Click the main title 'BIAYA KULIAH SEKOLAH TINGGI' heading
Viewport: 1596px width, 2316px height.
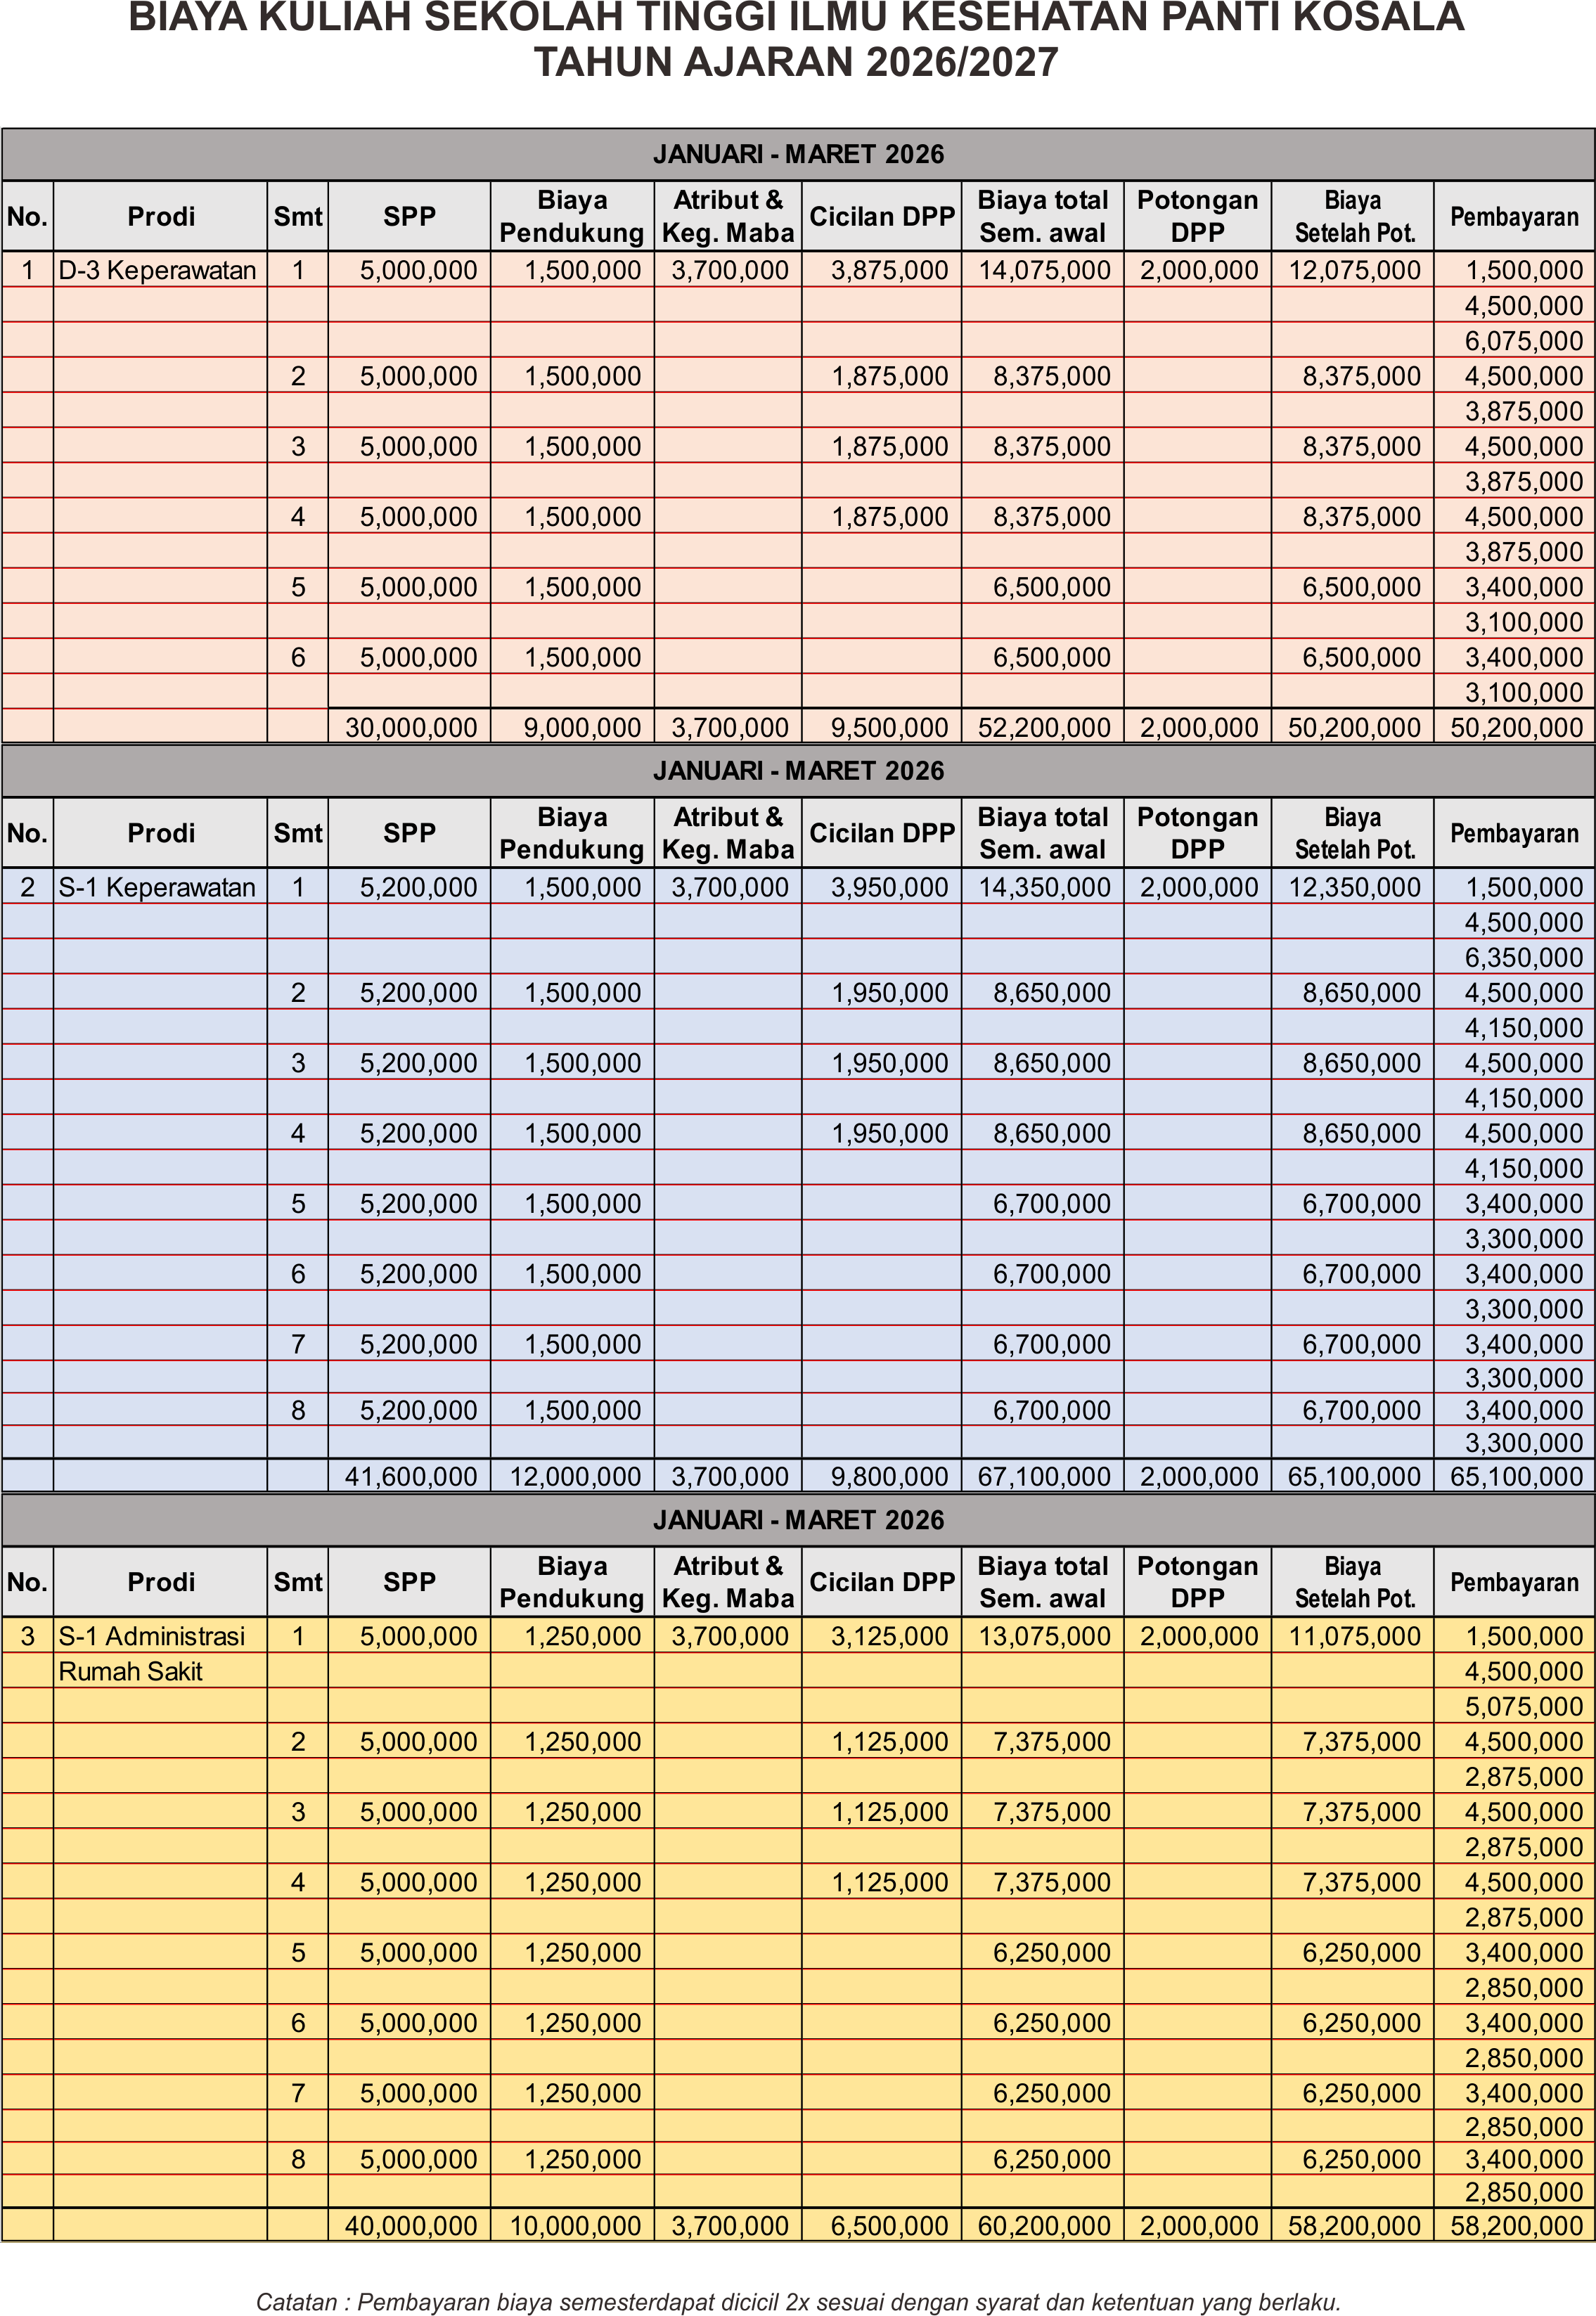(x=796, y=18)
